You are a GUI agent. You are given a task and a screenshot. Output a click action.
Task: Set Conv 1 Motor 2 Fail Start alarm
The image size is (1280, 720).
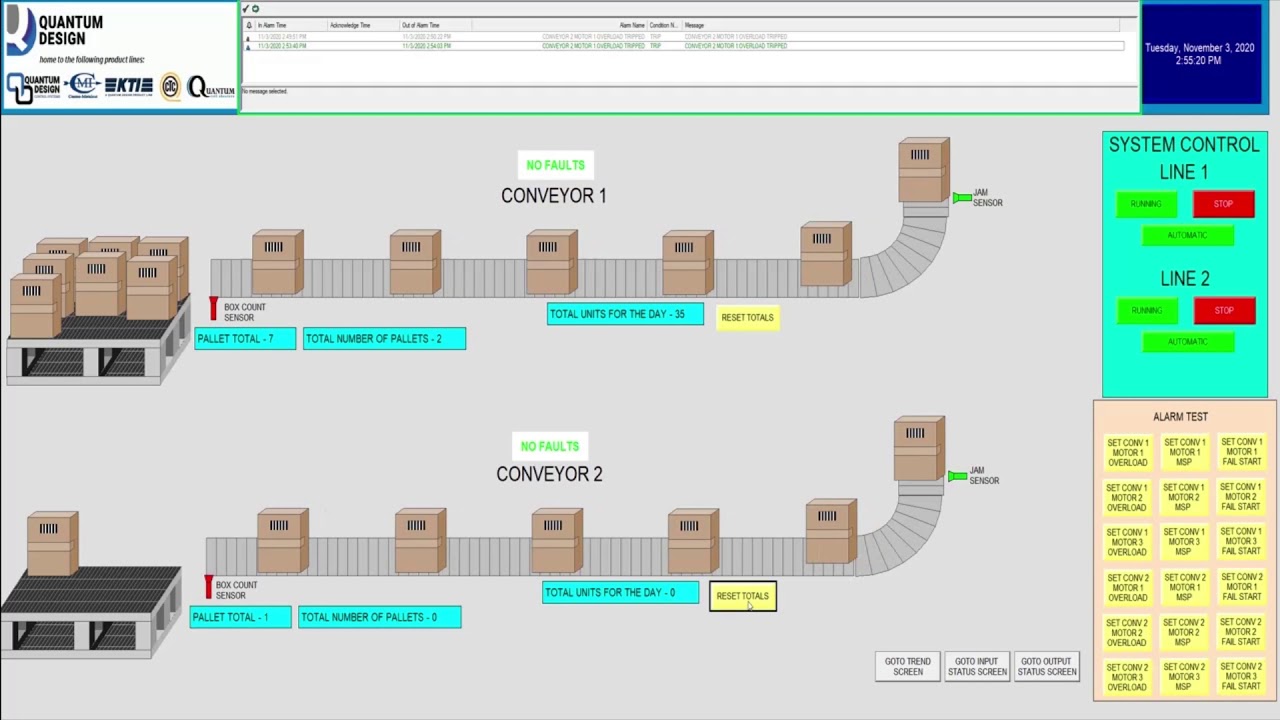tap(1241, 497)
